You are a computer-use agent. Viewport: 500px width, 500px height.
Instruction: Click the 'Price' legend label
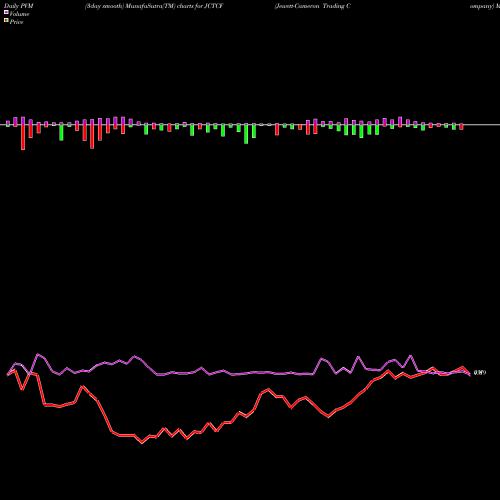(16, 22)
